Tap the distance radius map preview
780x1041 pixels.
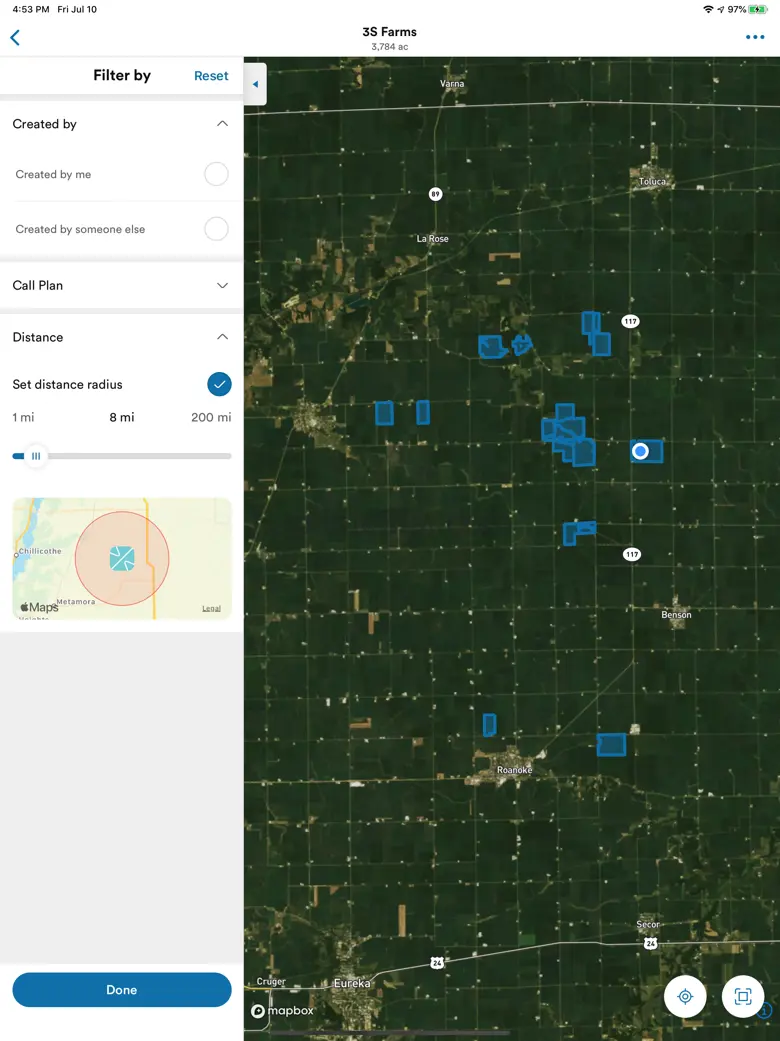click(122, 558)
